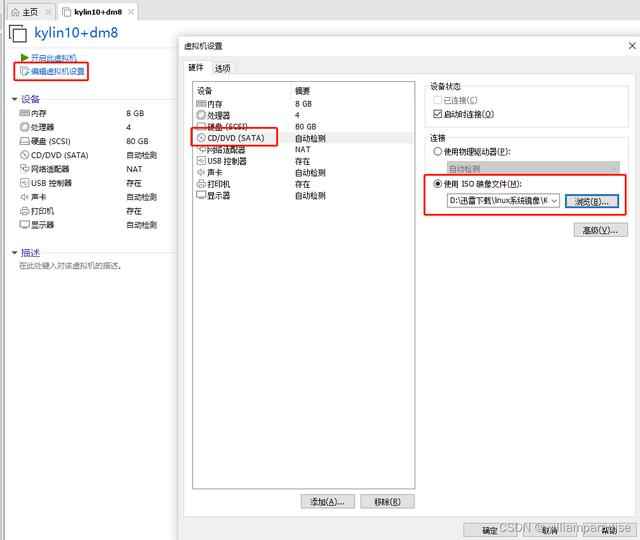Click the 设备 column header in dialog

coord(204,91)
